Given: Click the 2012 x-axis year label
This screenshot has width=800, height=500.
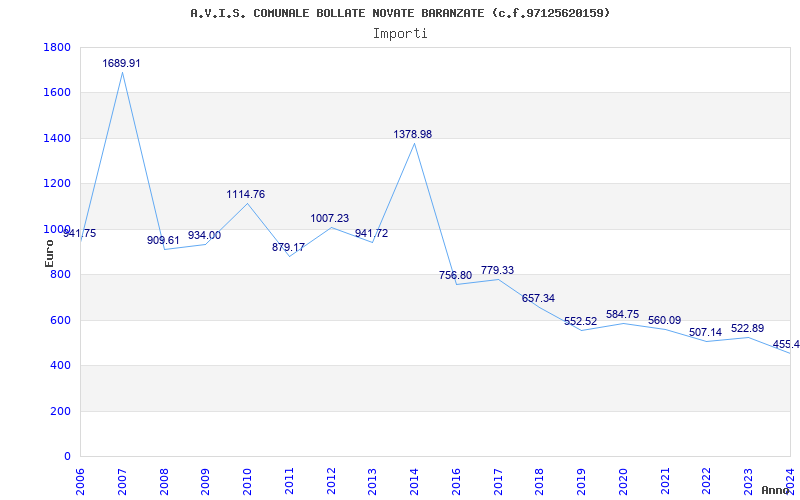Looking at the screenshot, I should click(331, 481).
